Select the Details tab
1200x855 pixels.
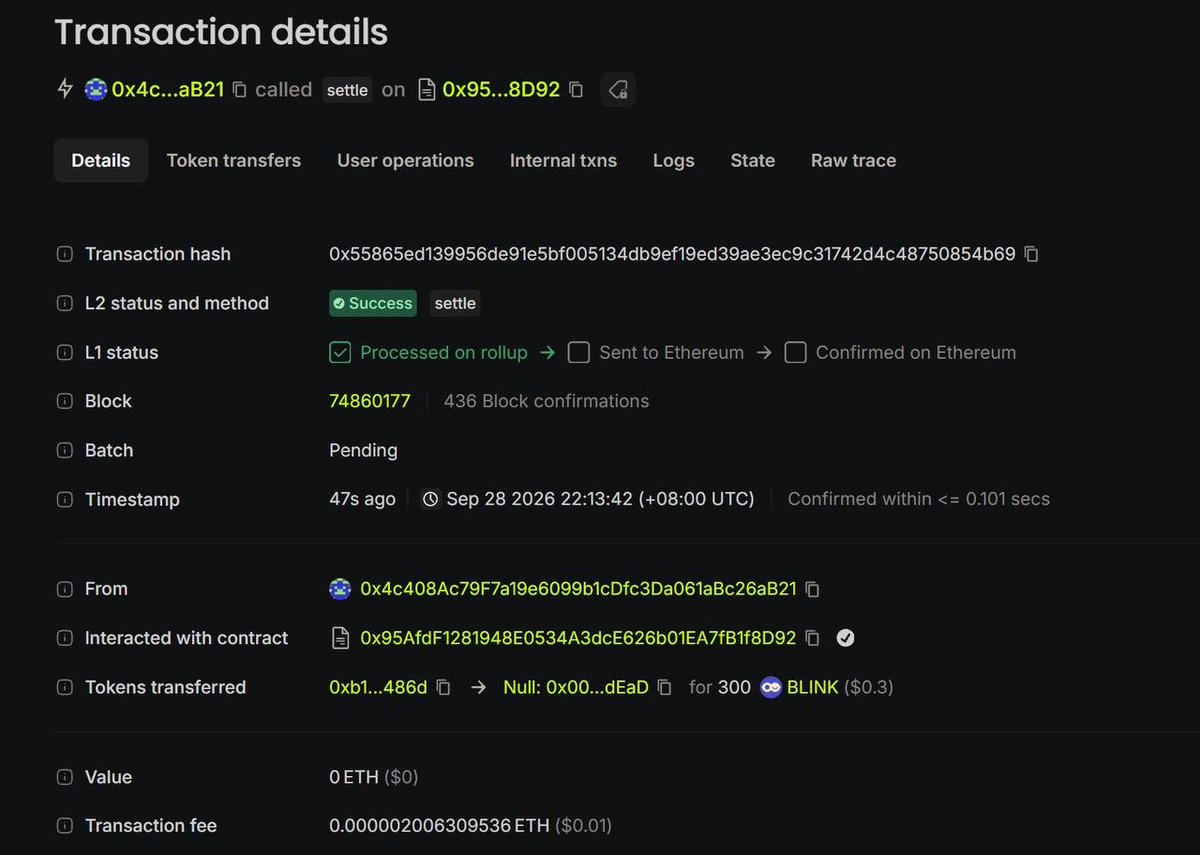[101, 160]
